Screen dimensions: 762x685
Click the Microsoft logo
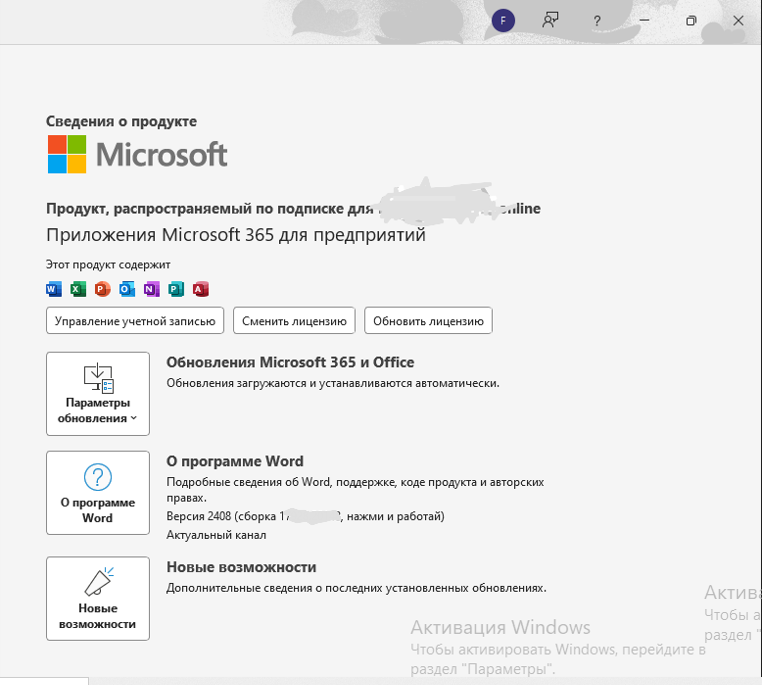coord(138,155)
